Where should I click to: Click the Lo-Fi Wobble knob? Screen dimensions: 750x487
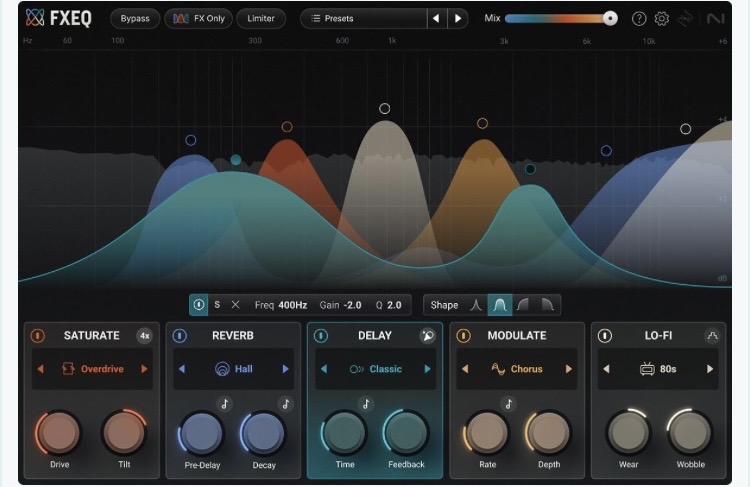pyautogui.click(x=690, y=432)
